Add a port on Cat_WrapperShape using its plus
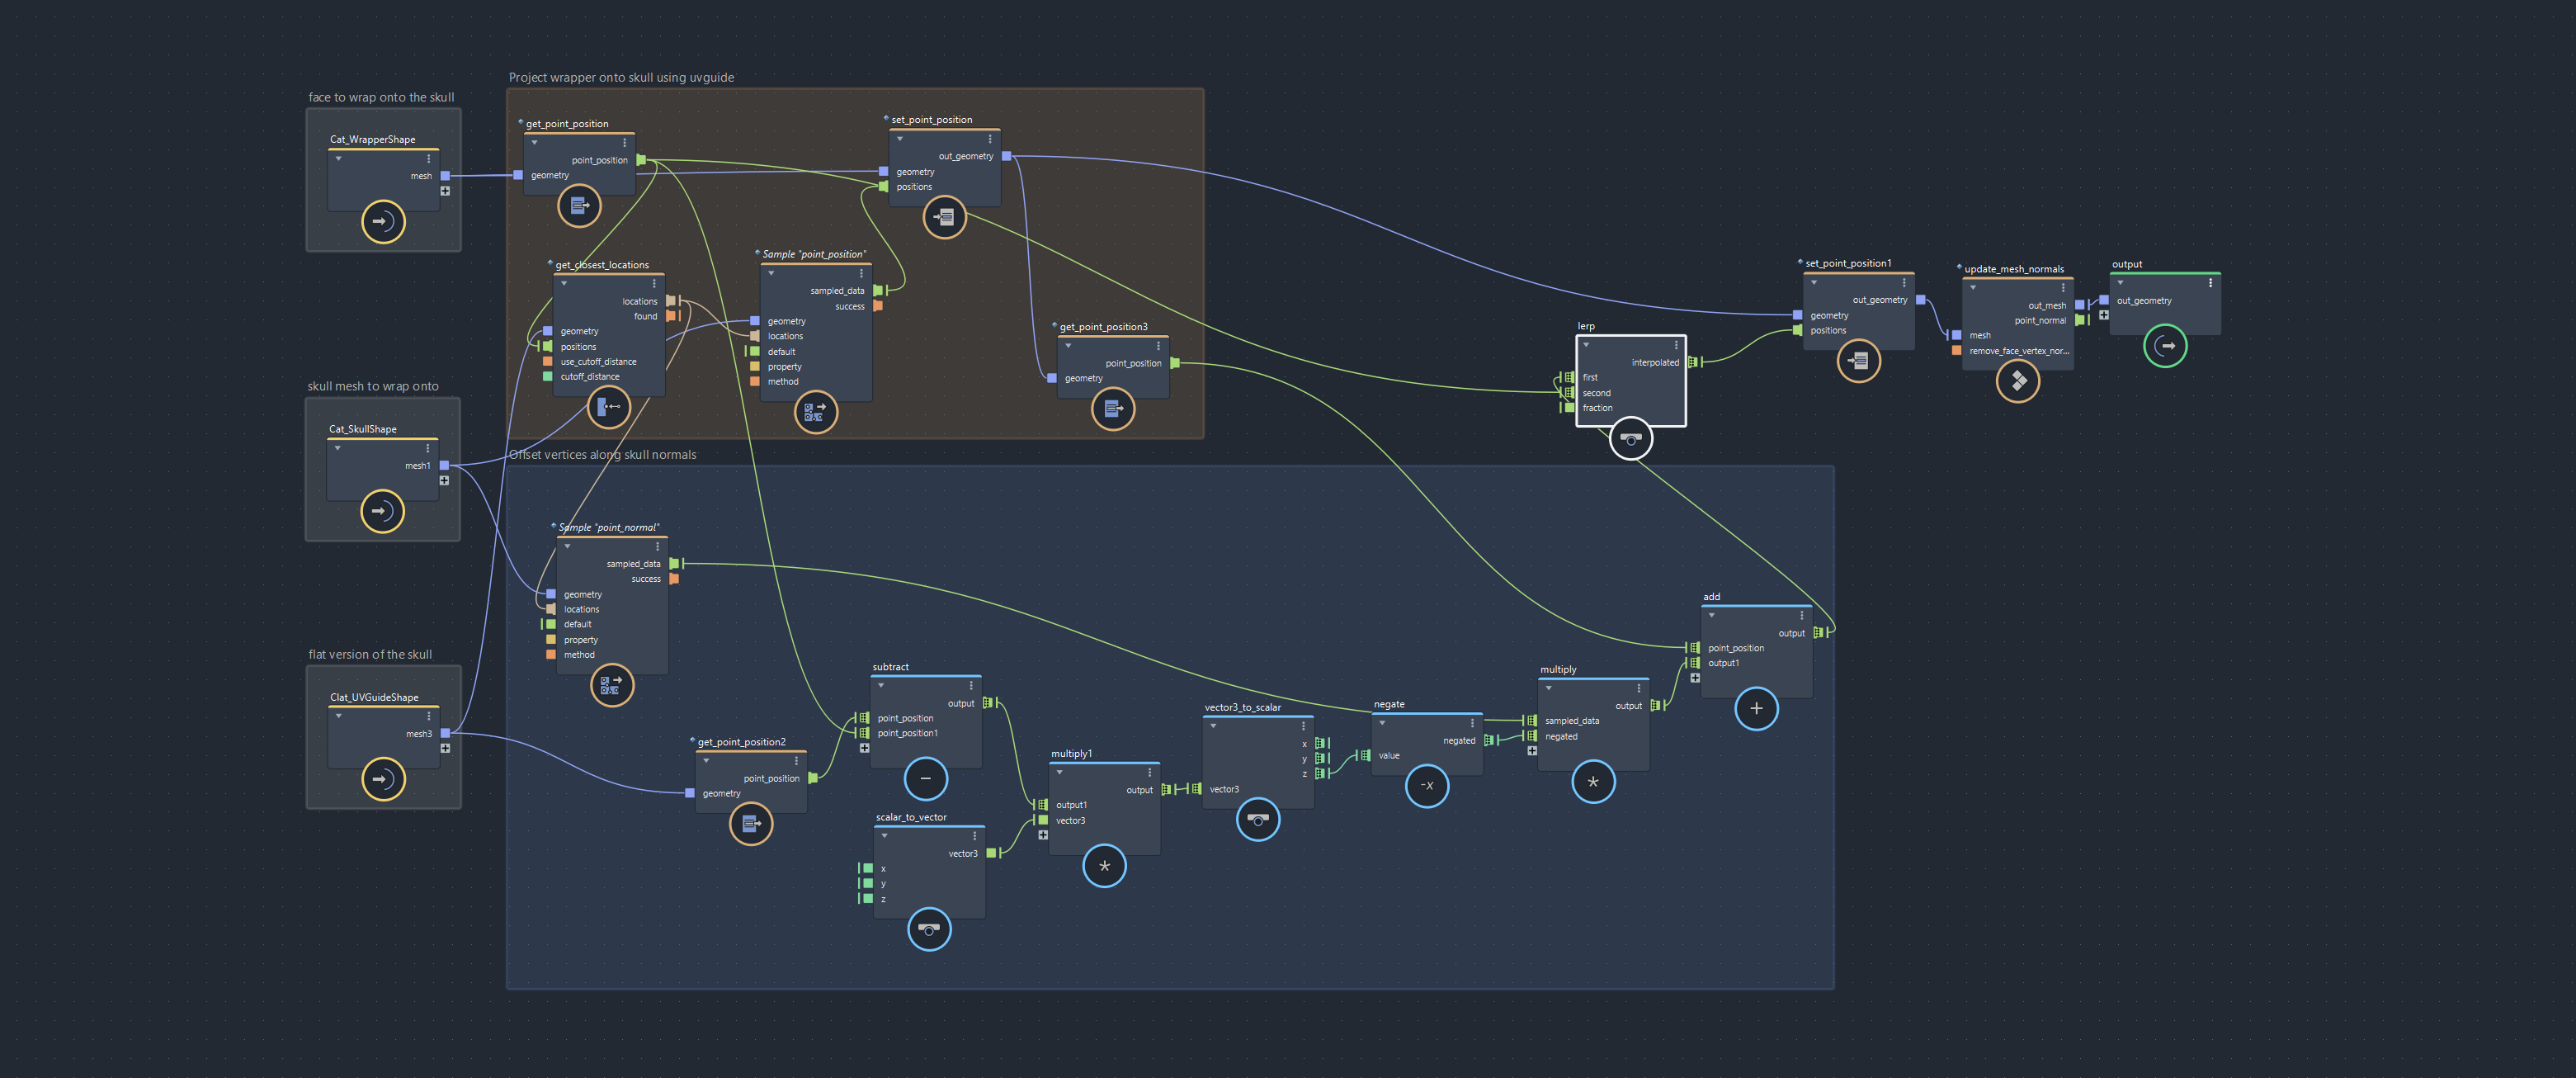Screen dimensions: 2576x1078 445,191
